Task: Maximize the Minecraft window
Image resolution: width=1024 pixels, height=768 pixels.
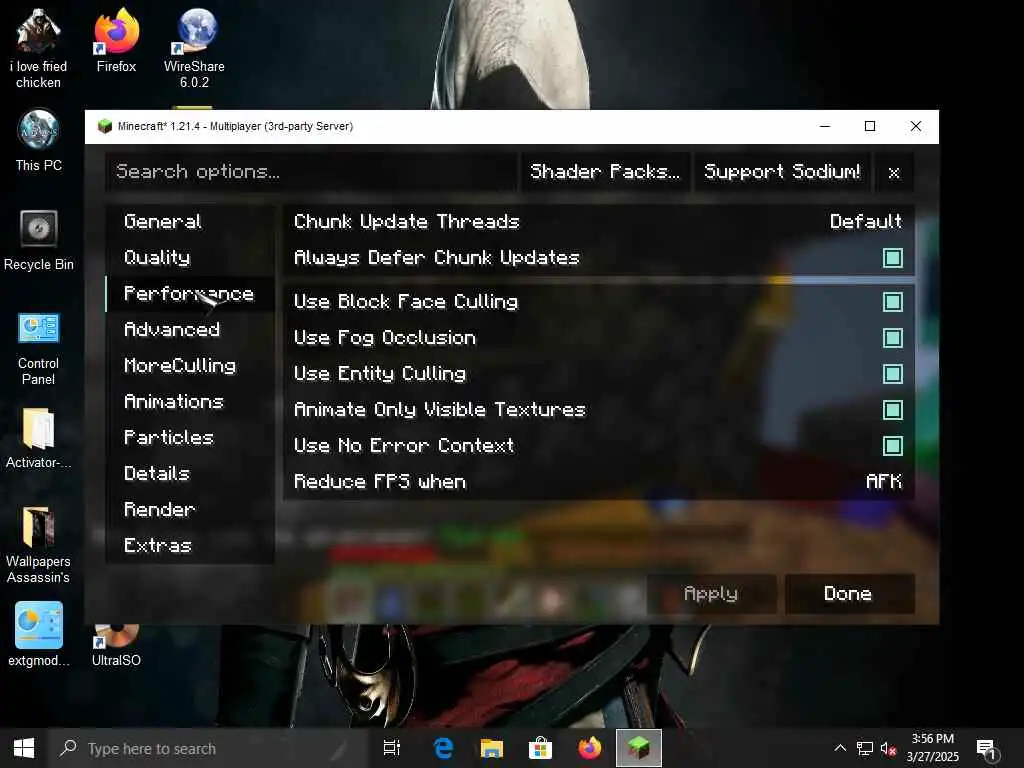Action: (x=870, y=126)
